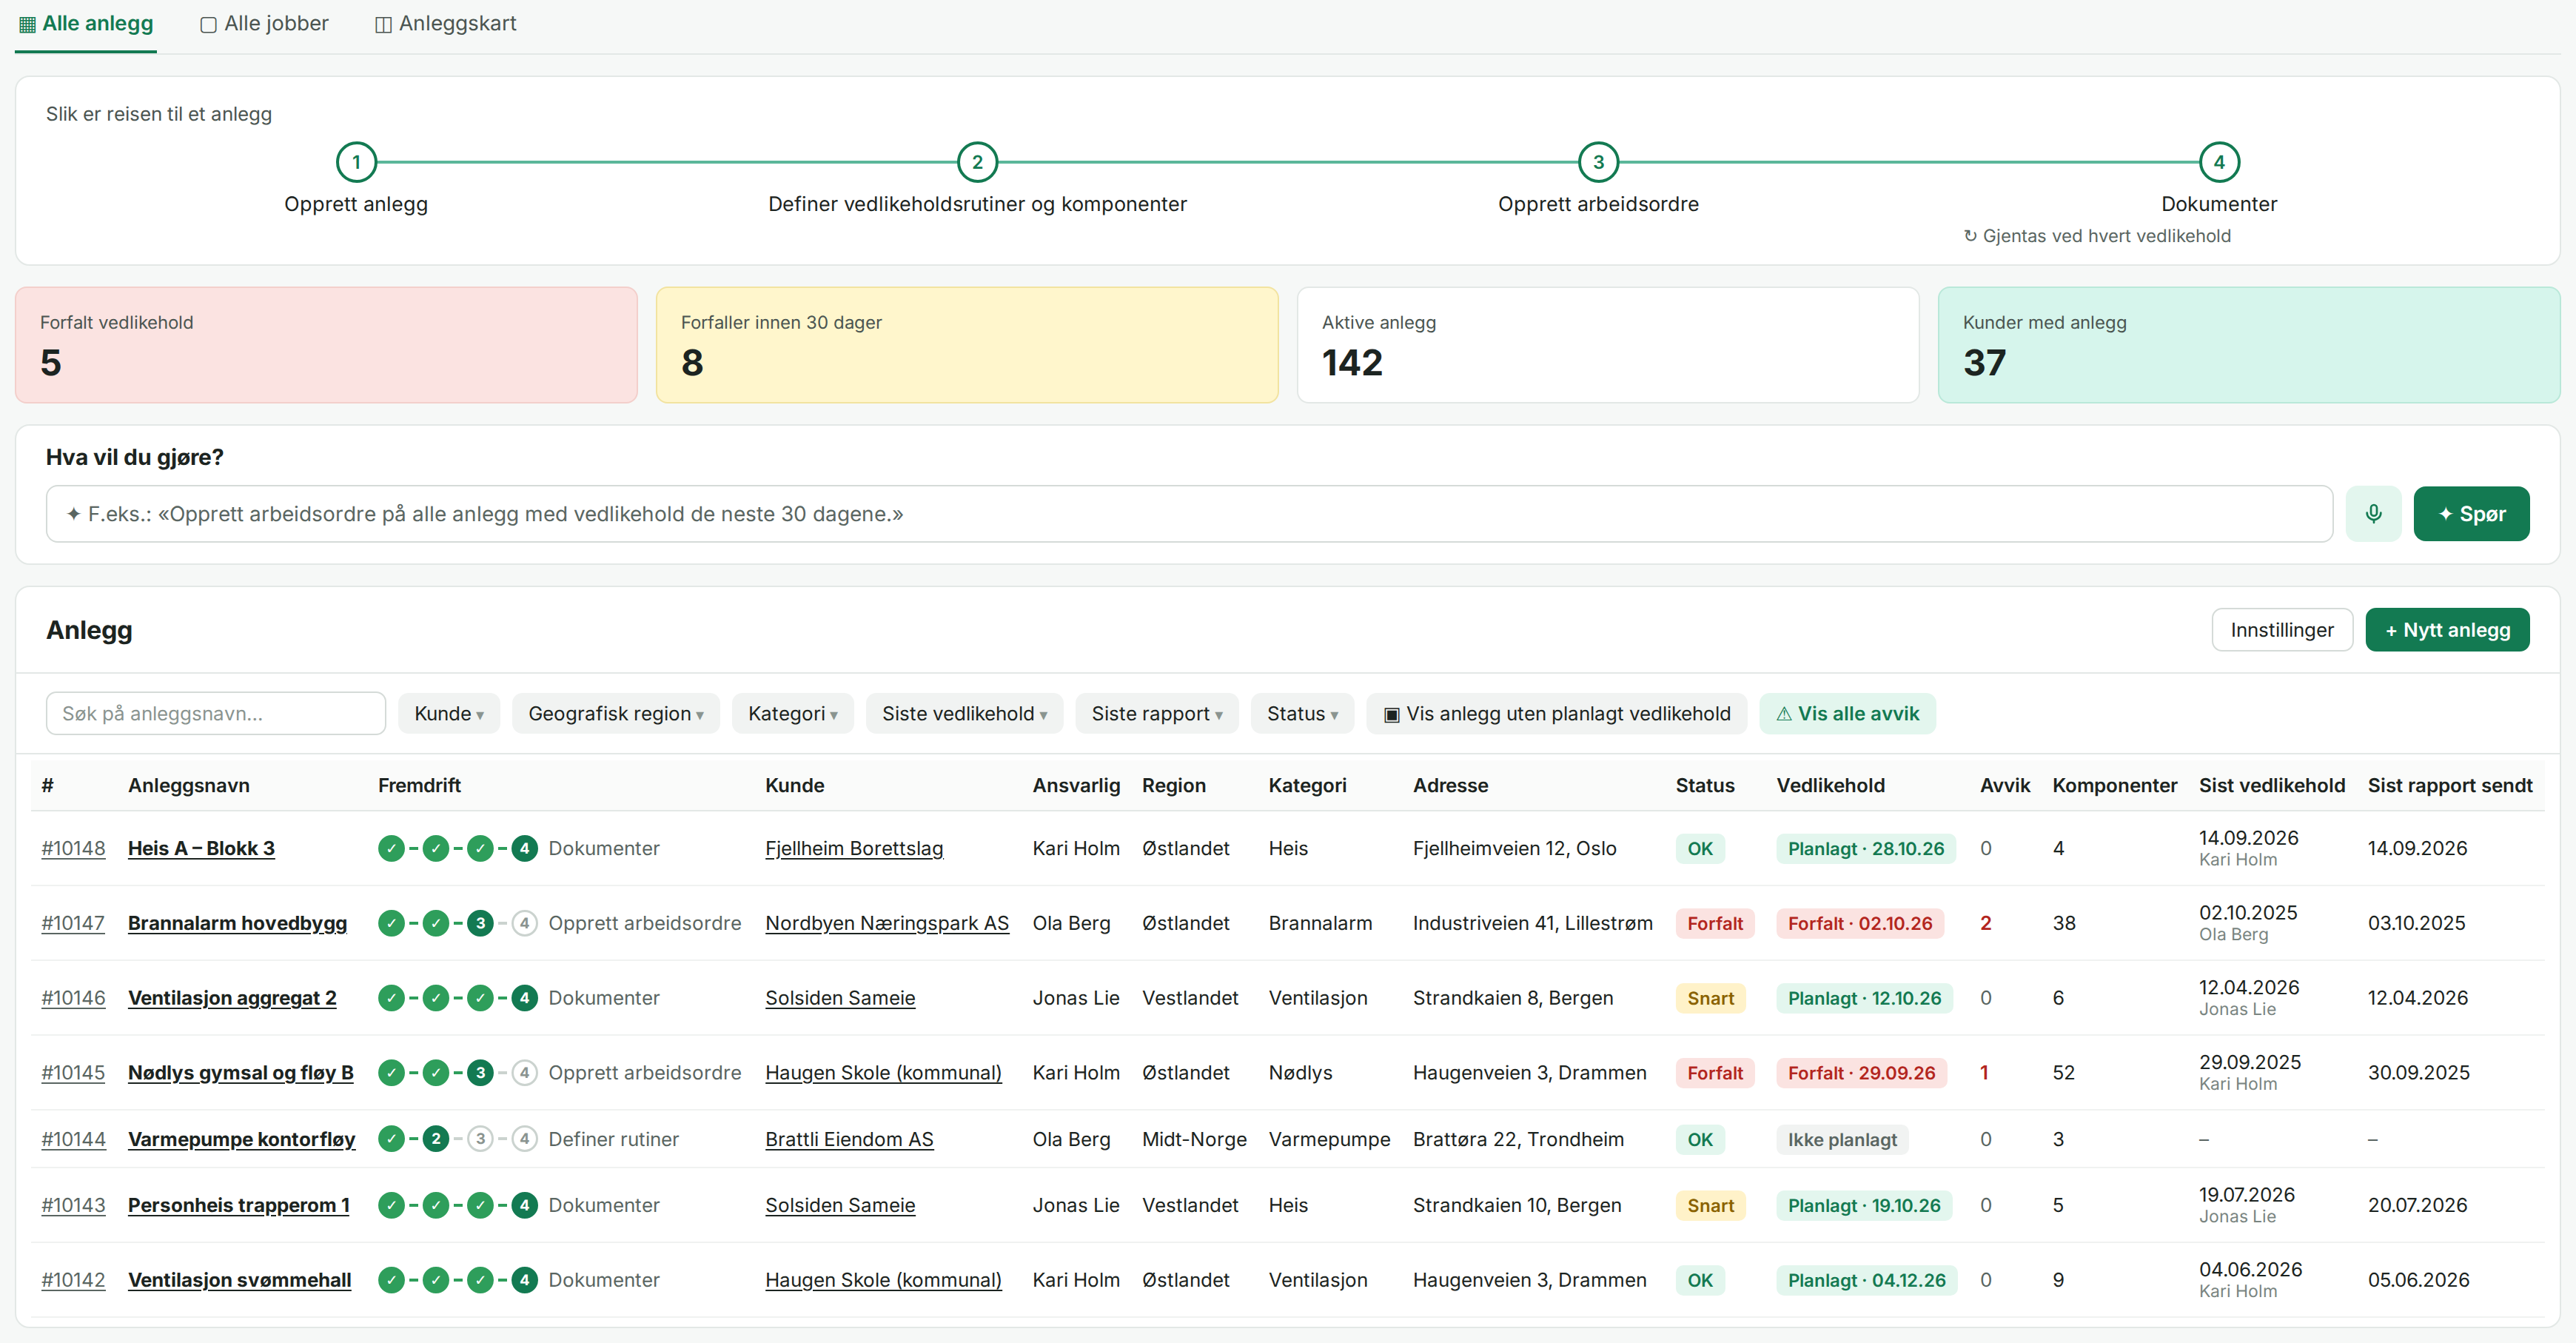Click step 2 progress icon for Varmepumpe kontorfløy
The height and width of the screenshot is (1343, 2576).
[x=436, y=1139]
